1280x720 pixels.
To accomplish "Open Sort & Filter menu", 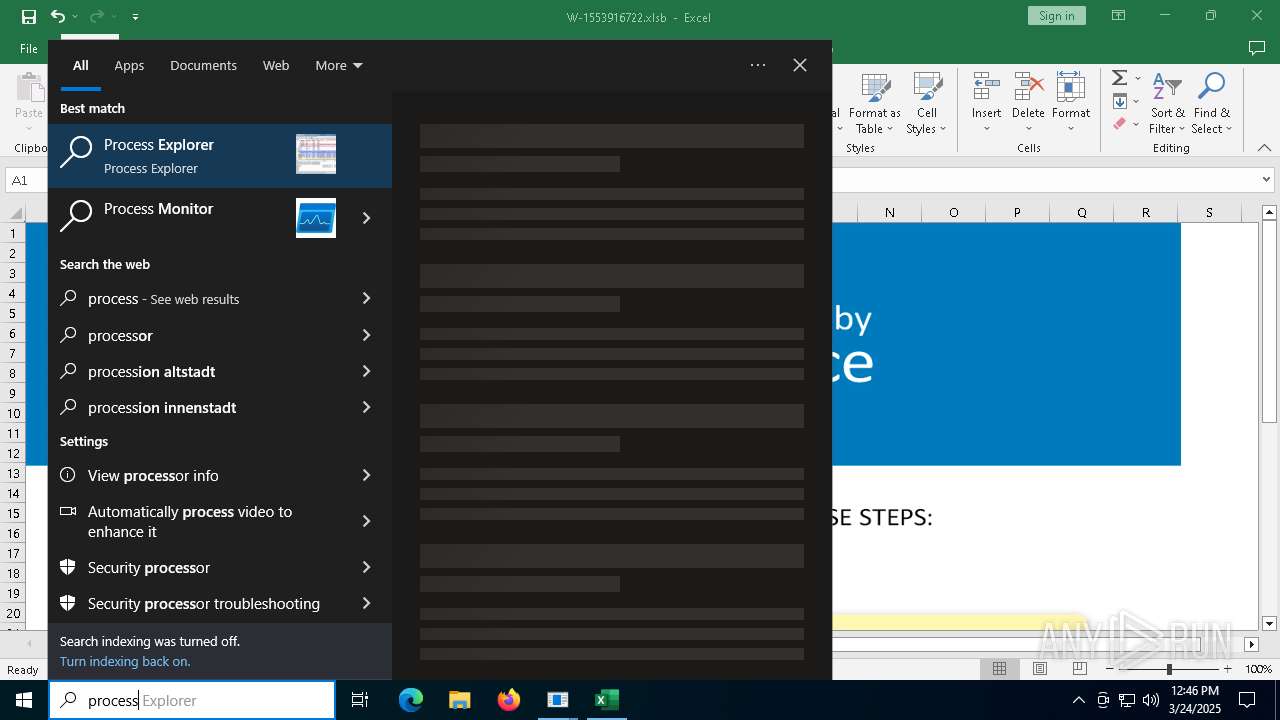I will coord(1167,103).
